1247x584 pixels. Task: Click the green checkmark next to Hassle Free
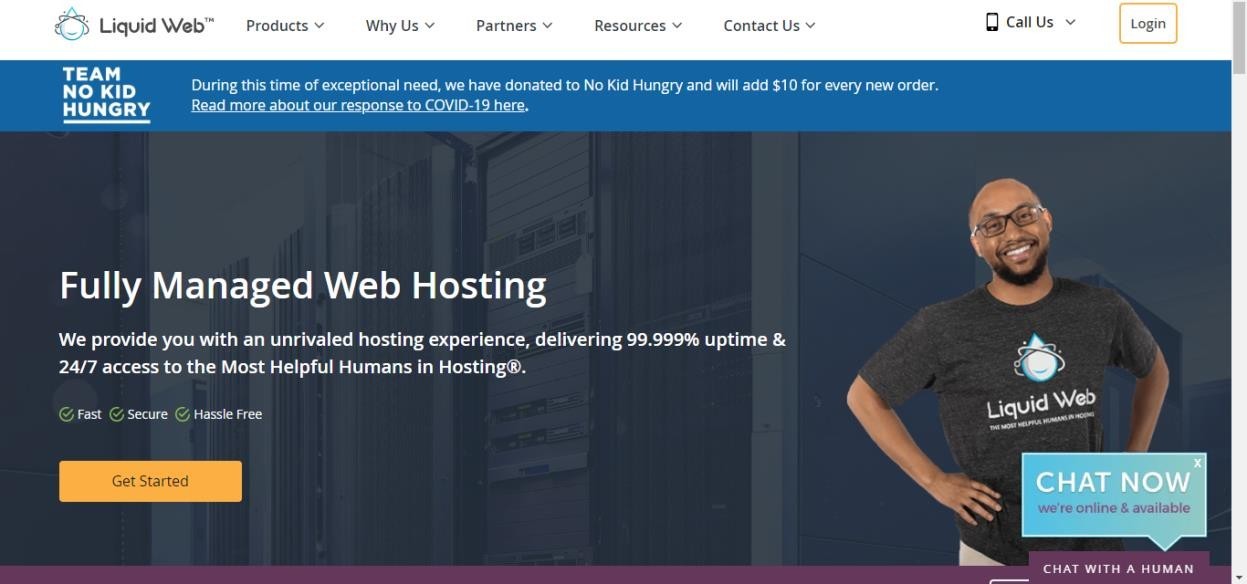point(182,414)
